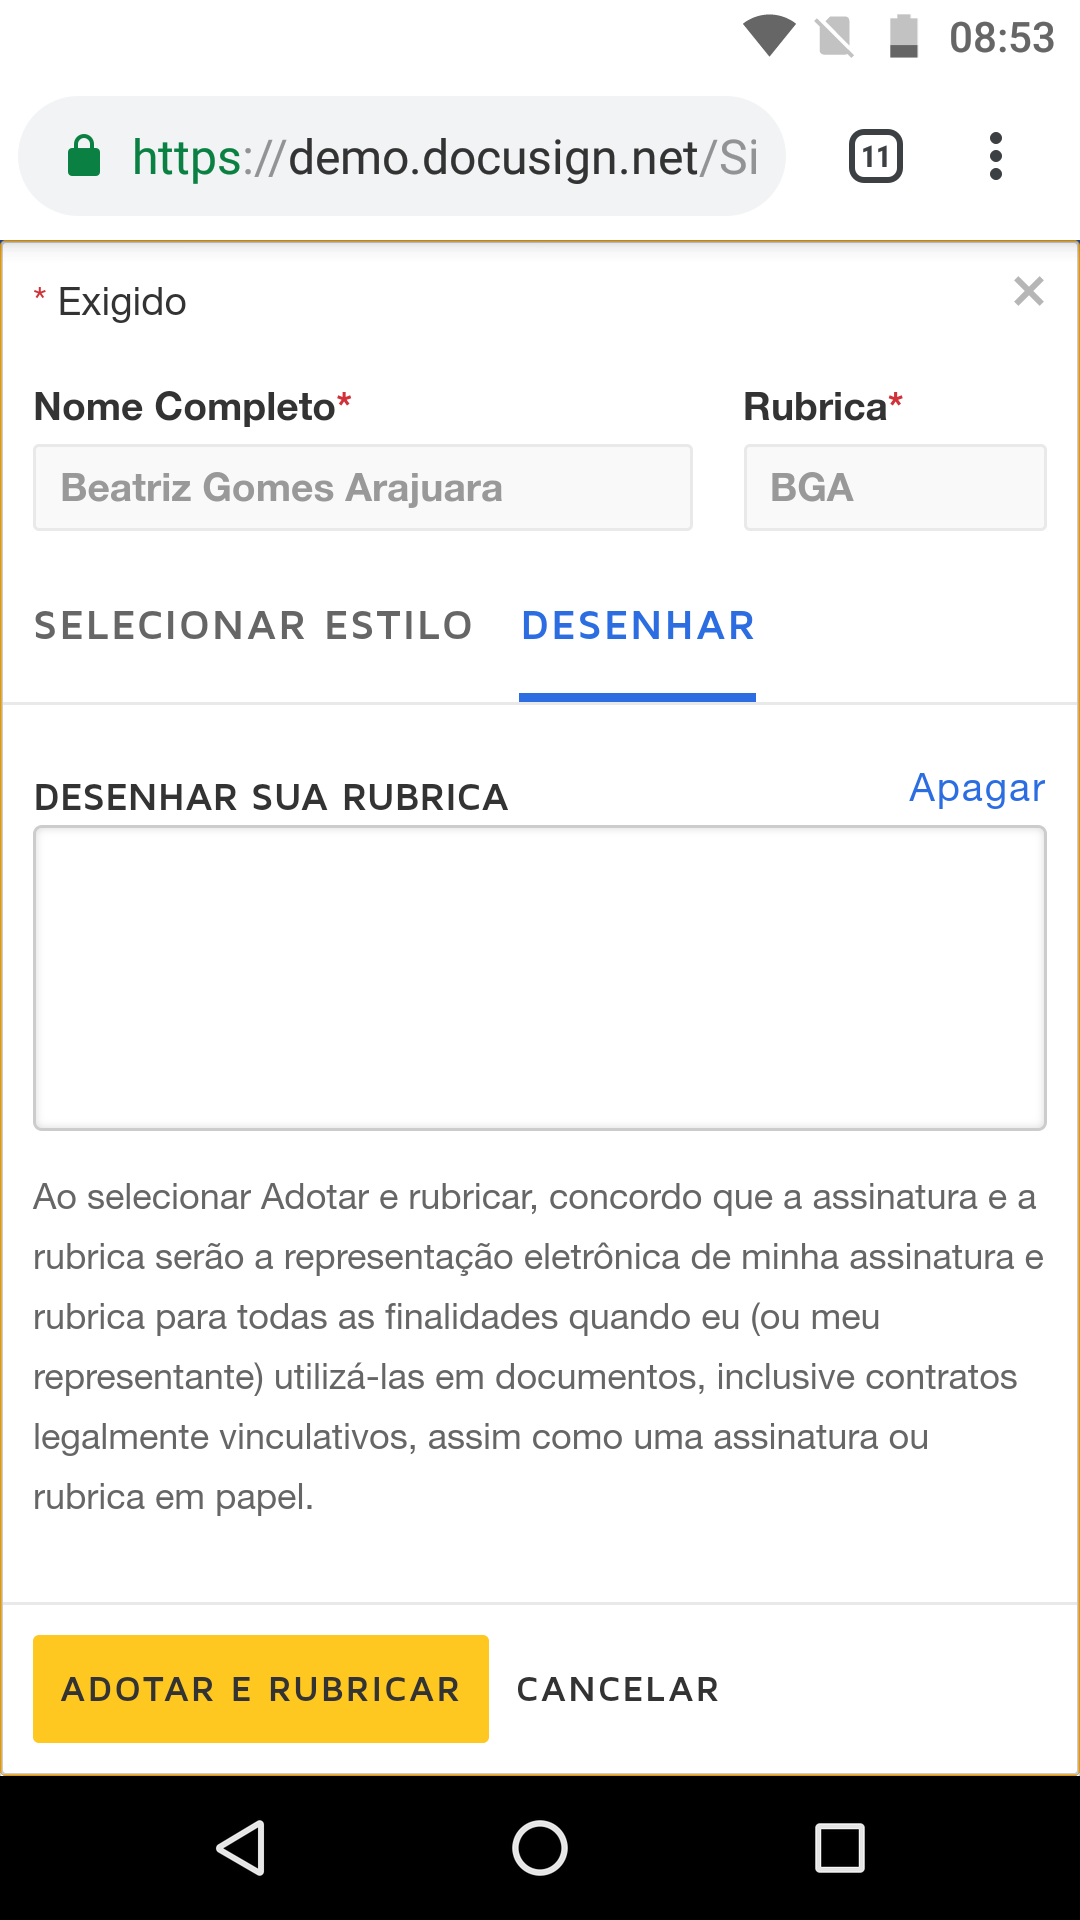This screenshot has height=1920, width=1080.
Task: Tap inside the Desenhar Sua Rubrica canvas
Action: coord(540,978)
